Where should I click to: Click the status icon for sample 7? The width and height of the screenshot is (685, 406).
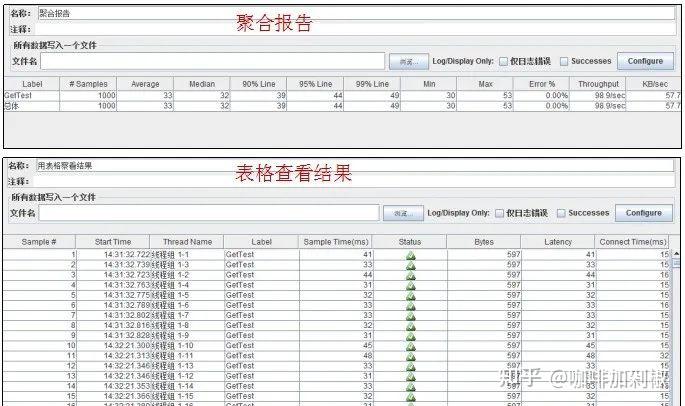(x=411, y=316)
